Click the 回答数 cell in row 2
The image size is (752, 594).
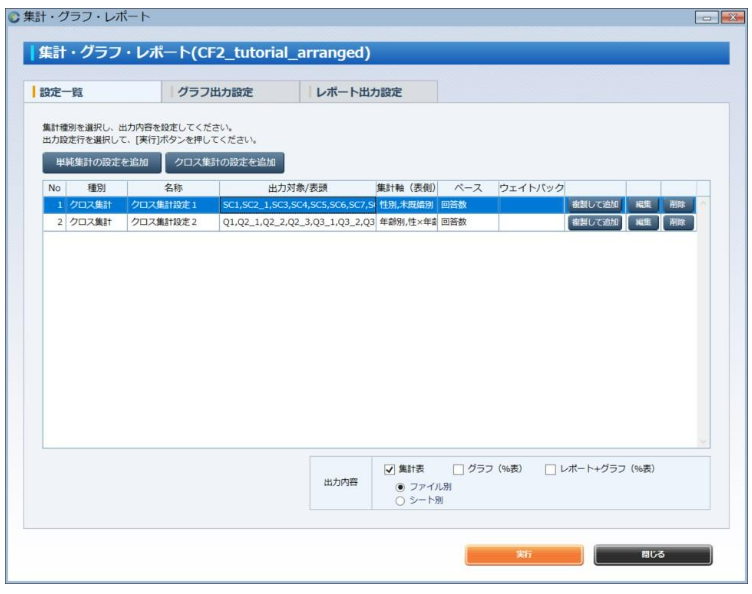tap(468, 222)
